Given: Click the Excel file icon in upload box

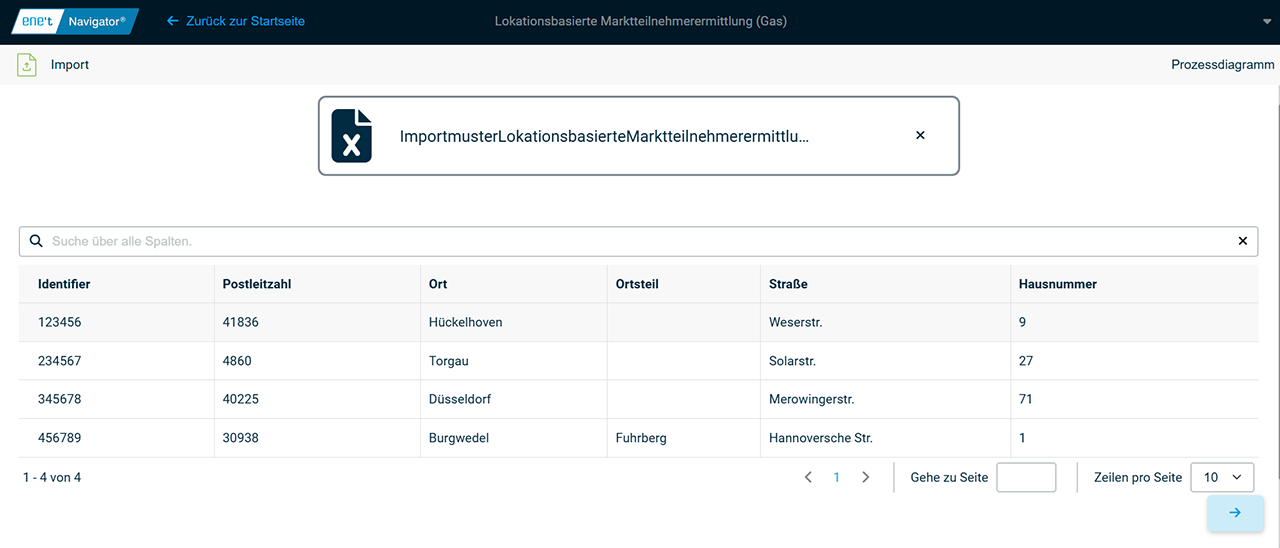Looking at the screenshot, I should [x=351, y=136].
